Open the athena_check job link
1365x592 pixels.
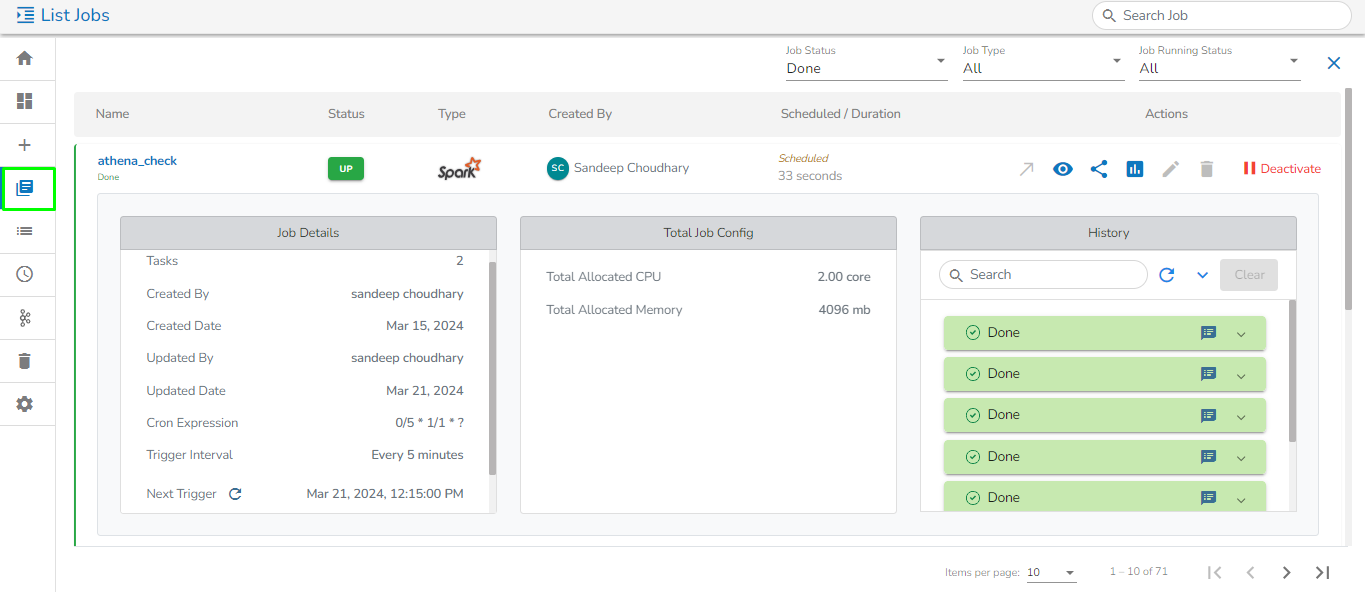tap(137, 161)
